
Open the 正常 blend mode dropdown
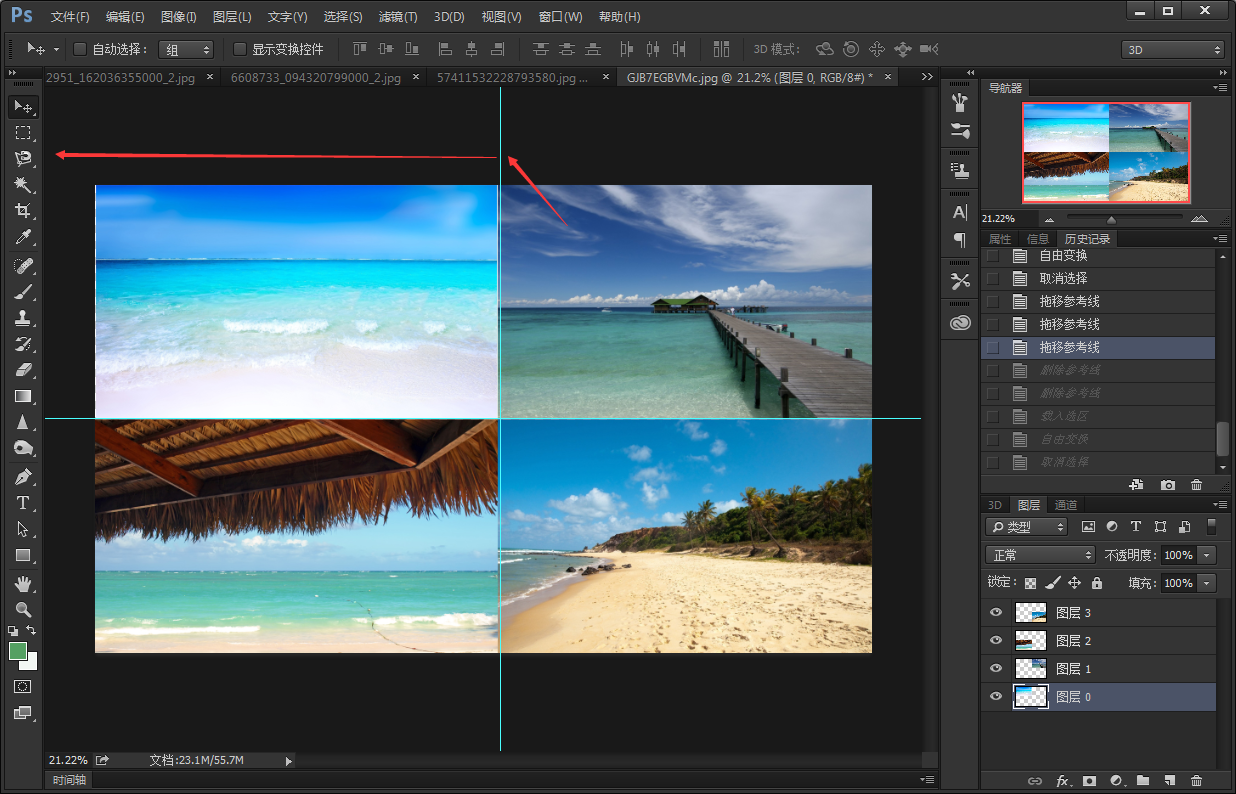pyautogui.click(x=1040, y=555)
